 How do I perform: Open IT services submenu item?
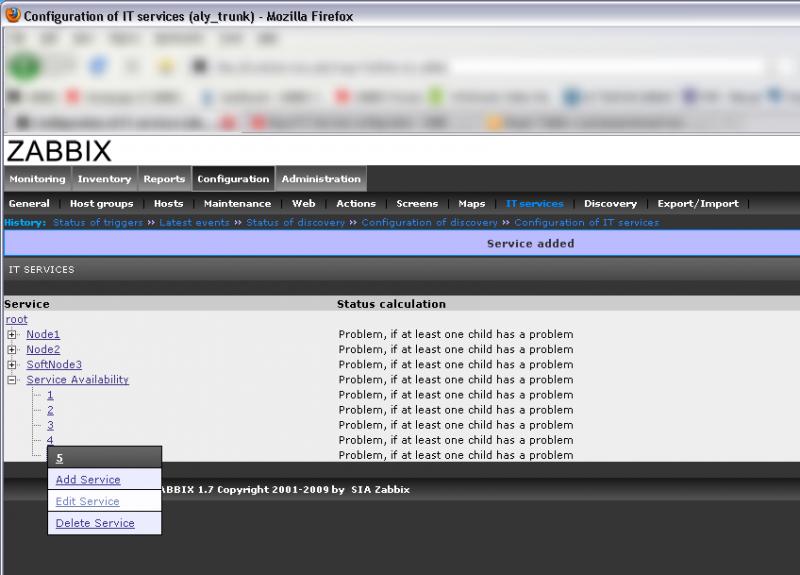tap(535, 204)
